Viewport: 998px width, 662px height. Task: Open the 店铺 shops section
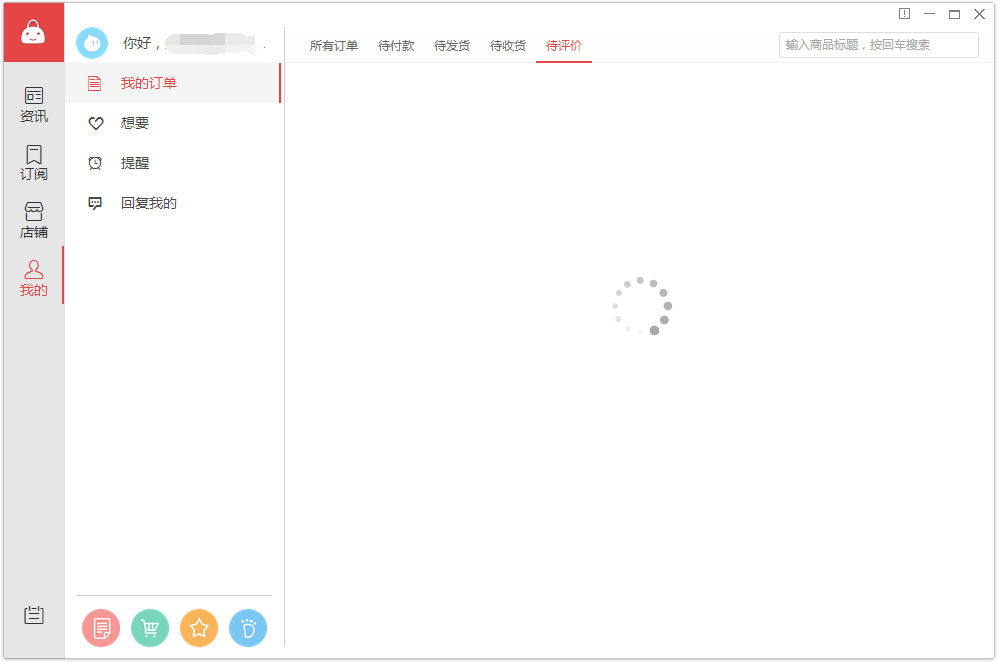point(34,220)
